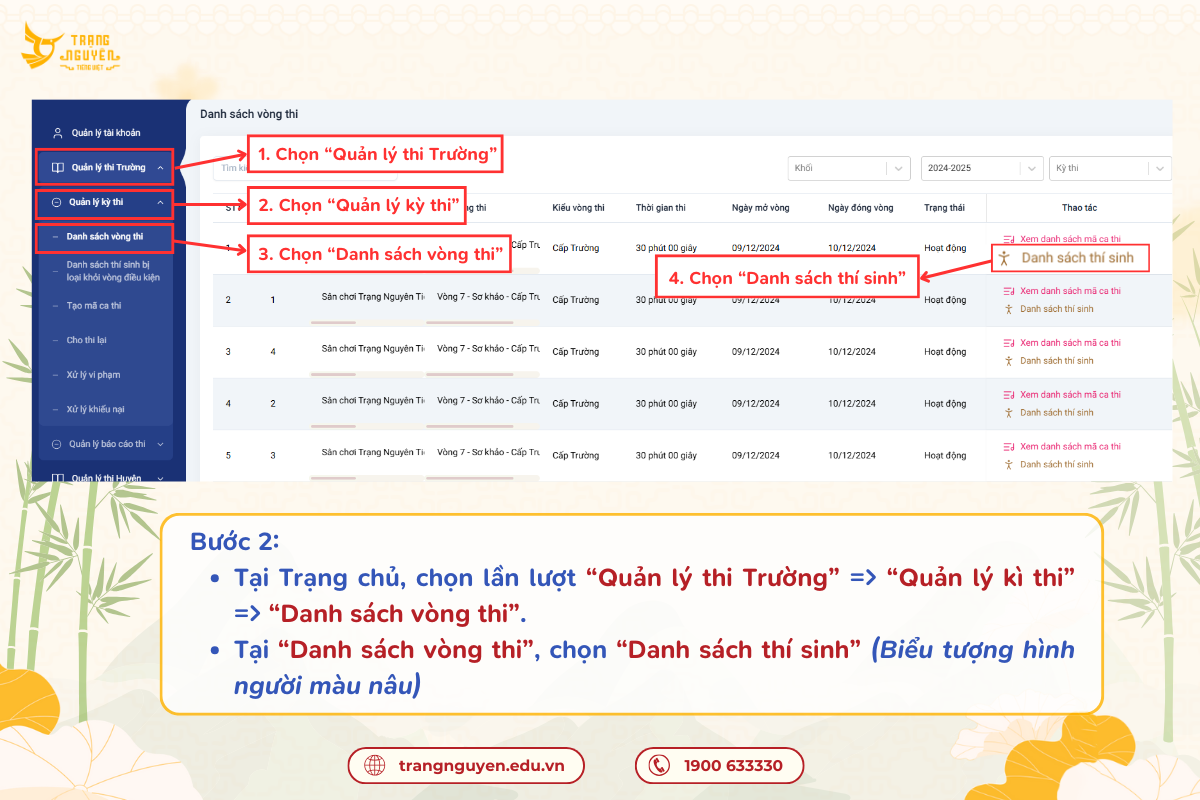Open Xử lý khiếu nại menu item

pos(95,409)
